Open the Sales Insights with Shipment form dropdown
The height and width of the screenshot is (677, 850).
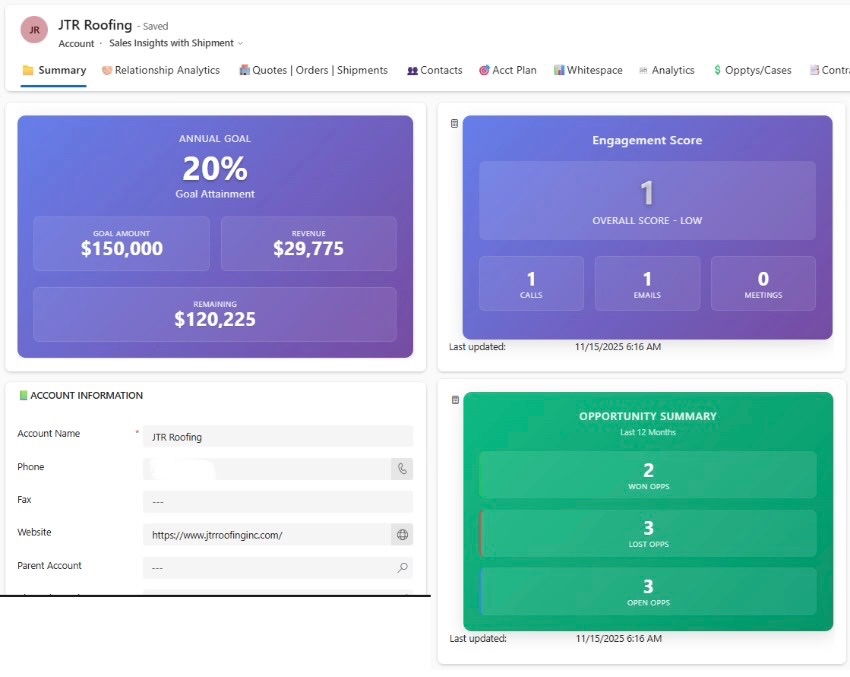176,43
